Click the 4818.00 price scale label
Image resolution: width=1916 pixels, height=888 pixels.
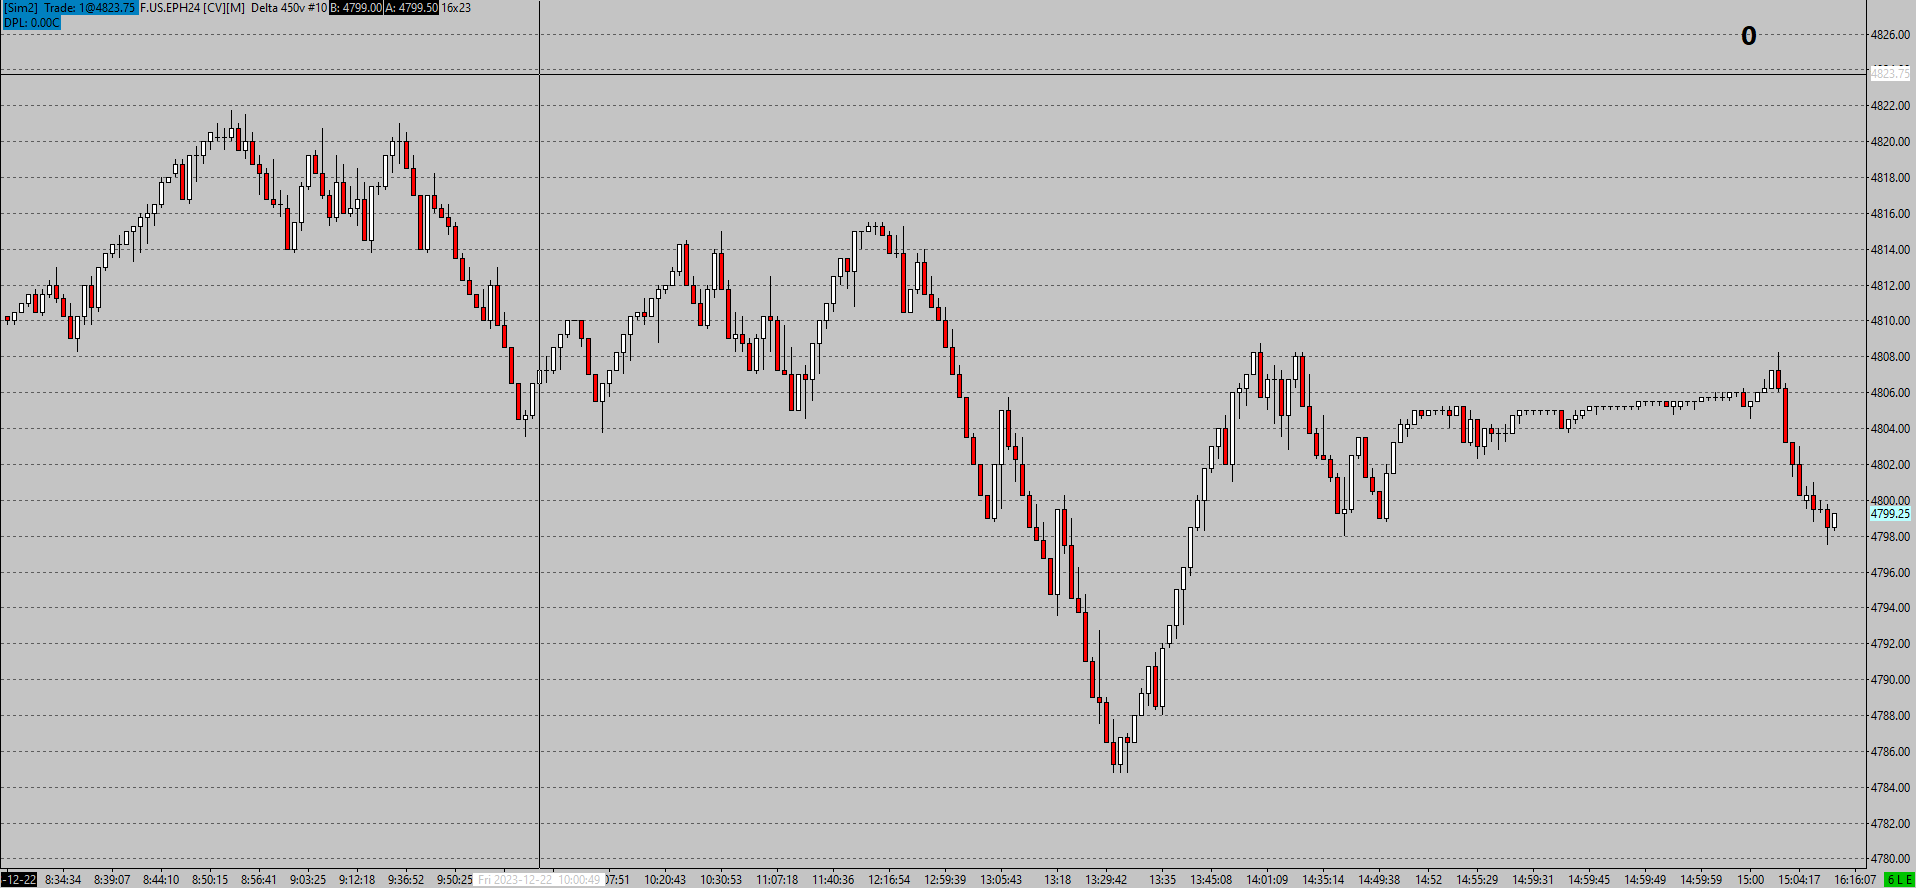[x=1890, y=178]
